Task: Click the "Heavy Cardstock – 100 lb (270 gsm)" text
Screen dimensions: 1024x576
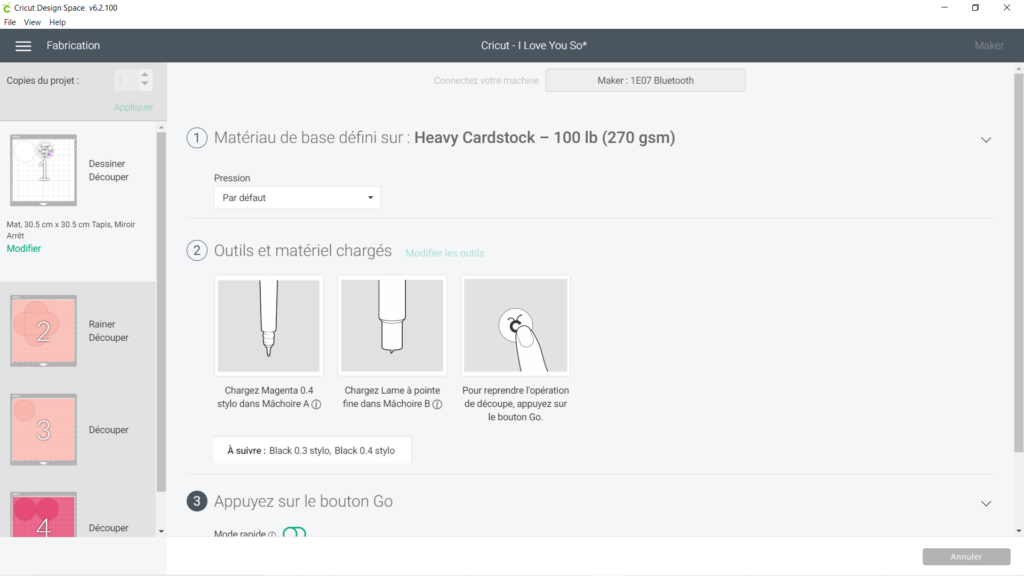Action: (x=545, y=138)
